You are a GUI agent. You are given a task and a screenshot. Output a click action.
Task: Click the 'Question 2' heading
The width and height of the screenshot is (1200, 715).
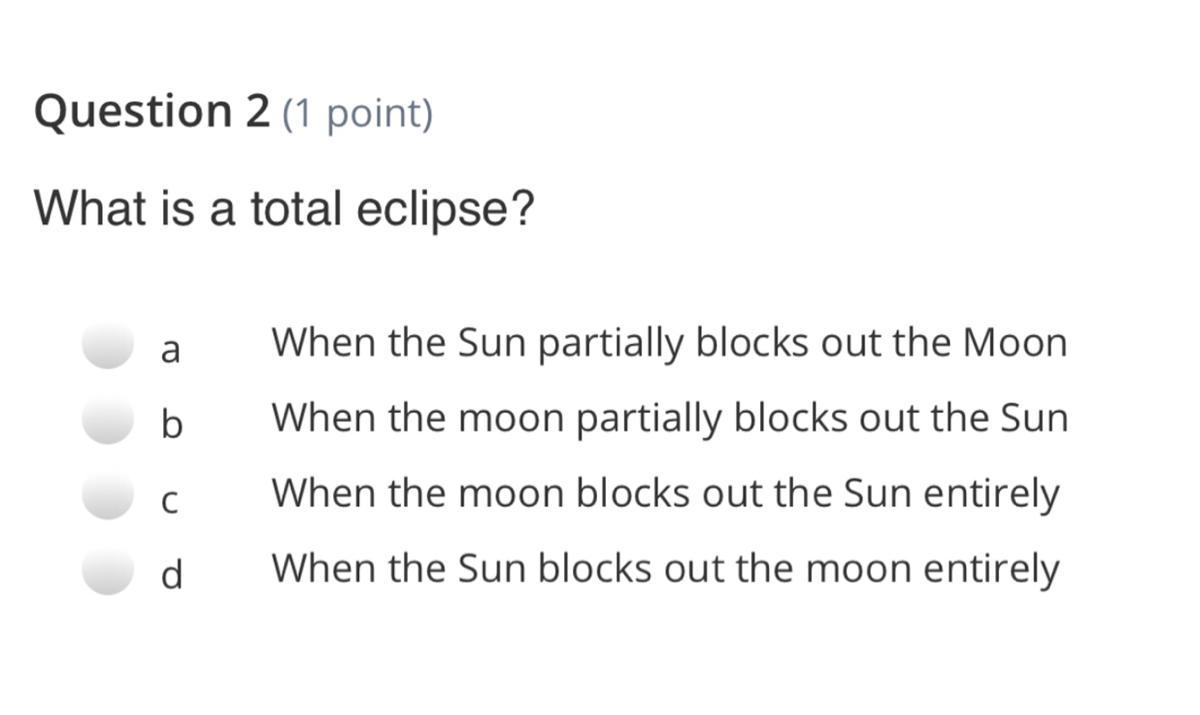[152, 111]
